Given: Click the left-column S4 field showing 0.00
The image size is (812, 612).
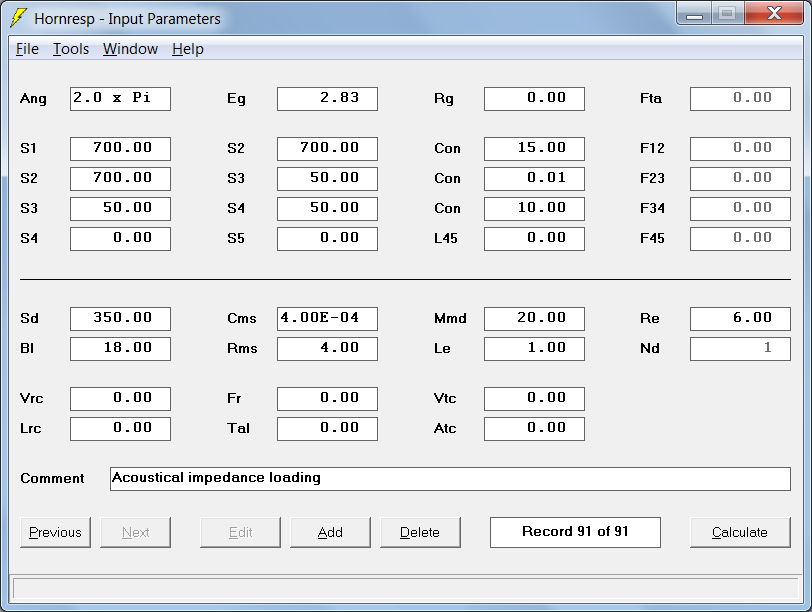Looking at the screenshot, I should pos(120,239).
